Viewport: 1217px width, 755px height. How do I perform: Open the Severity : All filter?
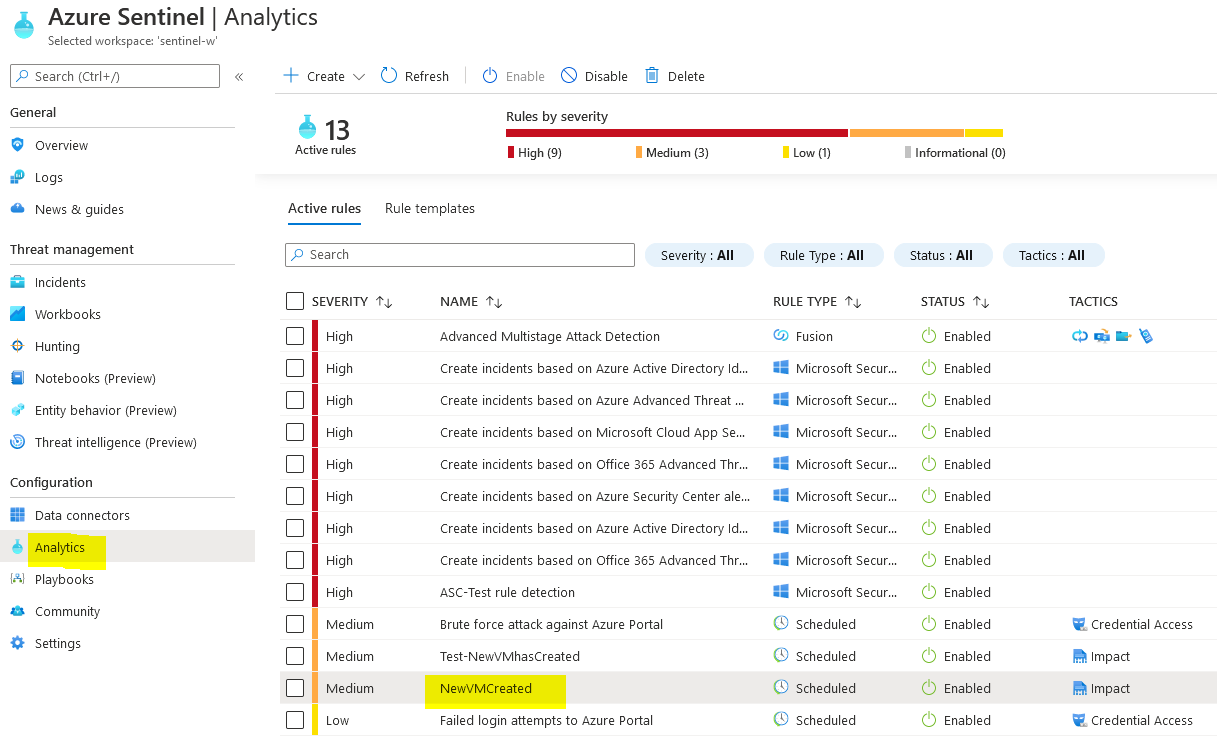click(x=698, y=255)
